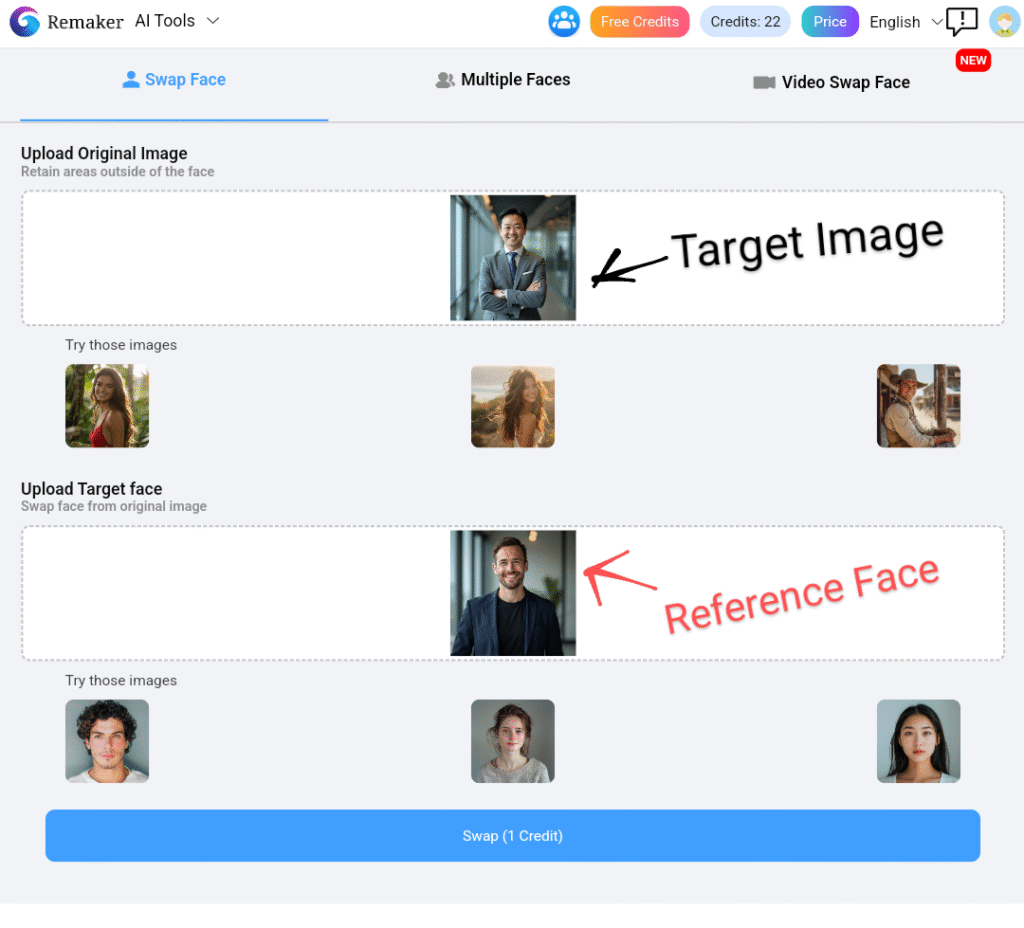Click the Free Credits button
The width and height of the screenshot is (1024, 928).
(639, 21)
